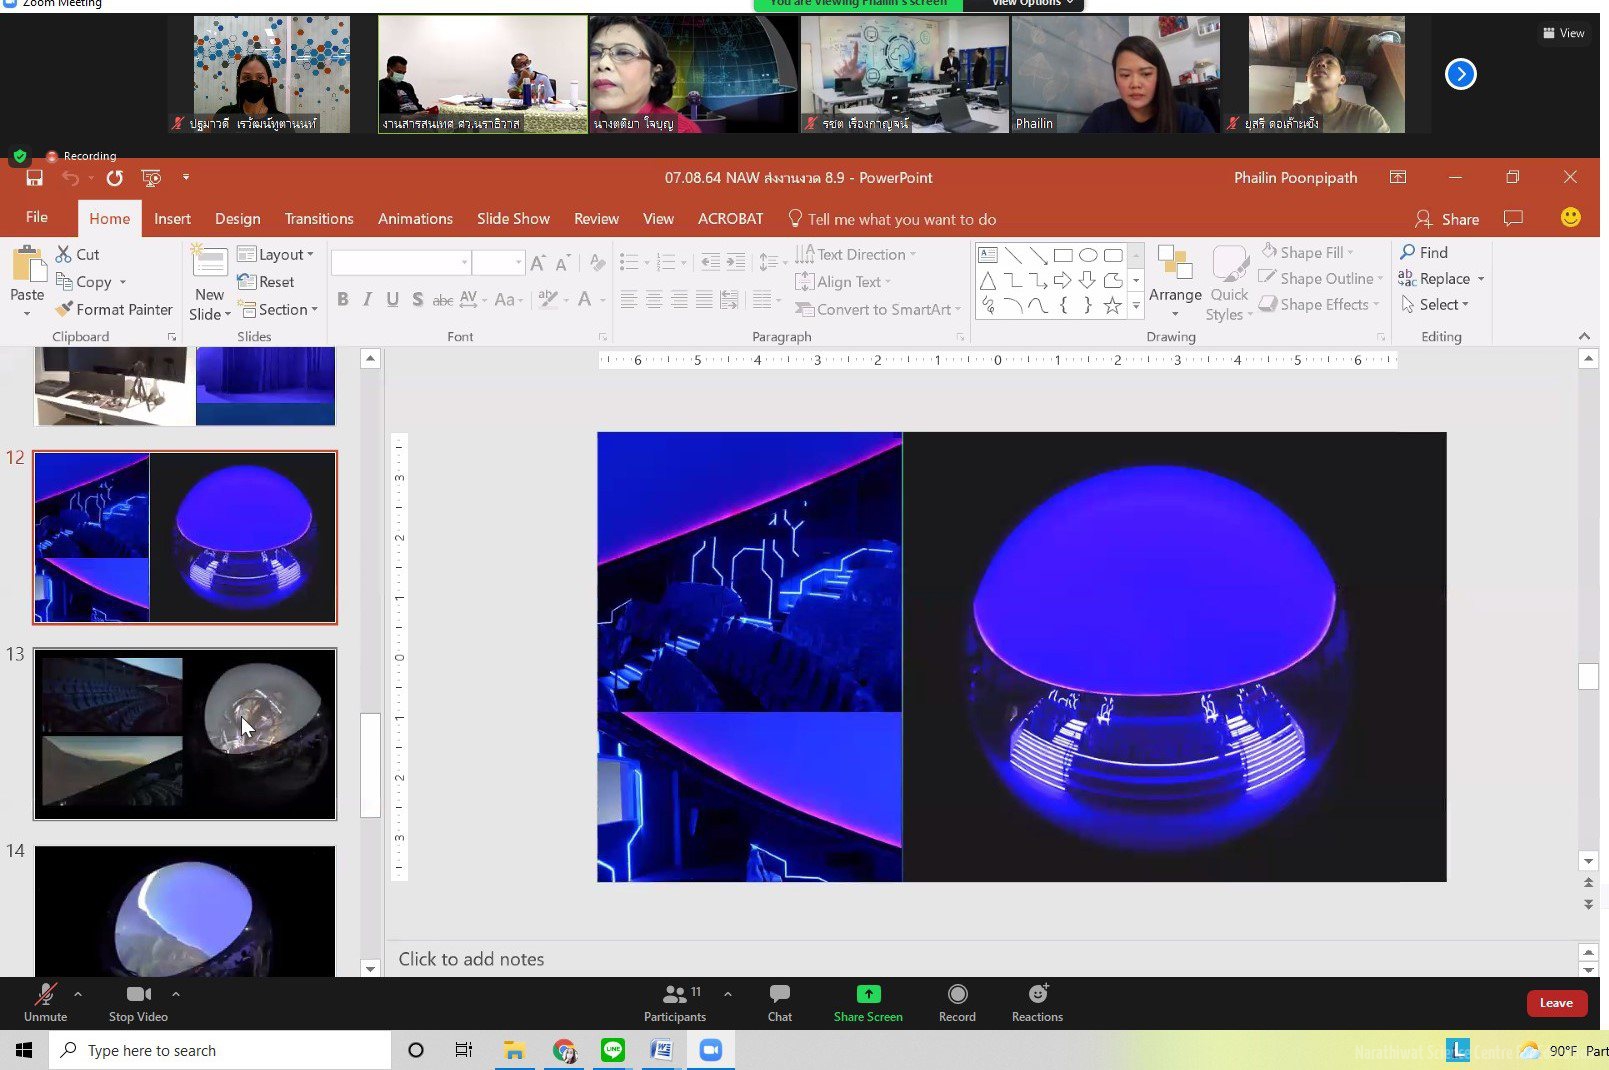This screenshot has height=1070, width=1609.
Task: Click the Share button in PowerPoint
Action: (x=1447, y=219)
